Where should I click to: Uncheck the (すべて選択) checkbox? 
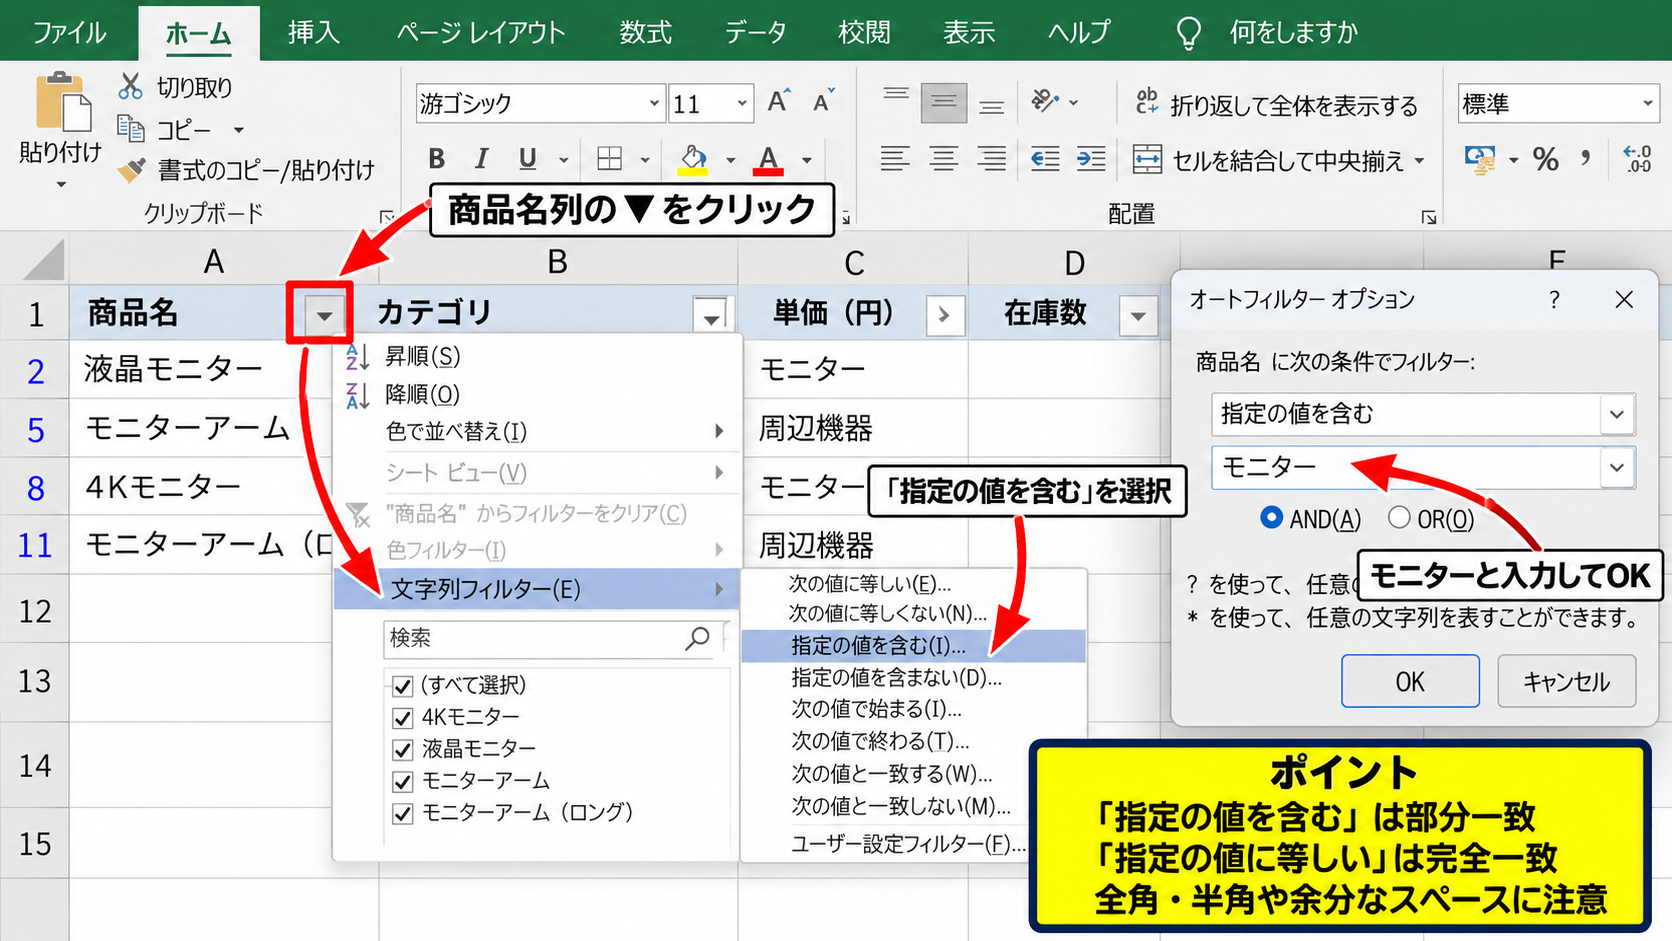pos(403,686)
